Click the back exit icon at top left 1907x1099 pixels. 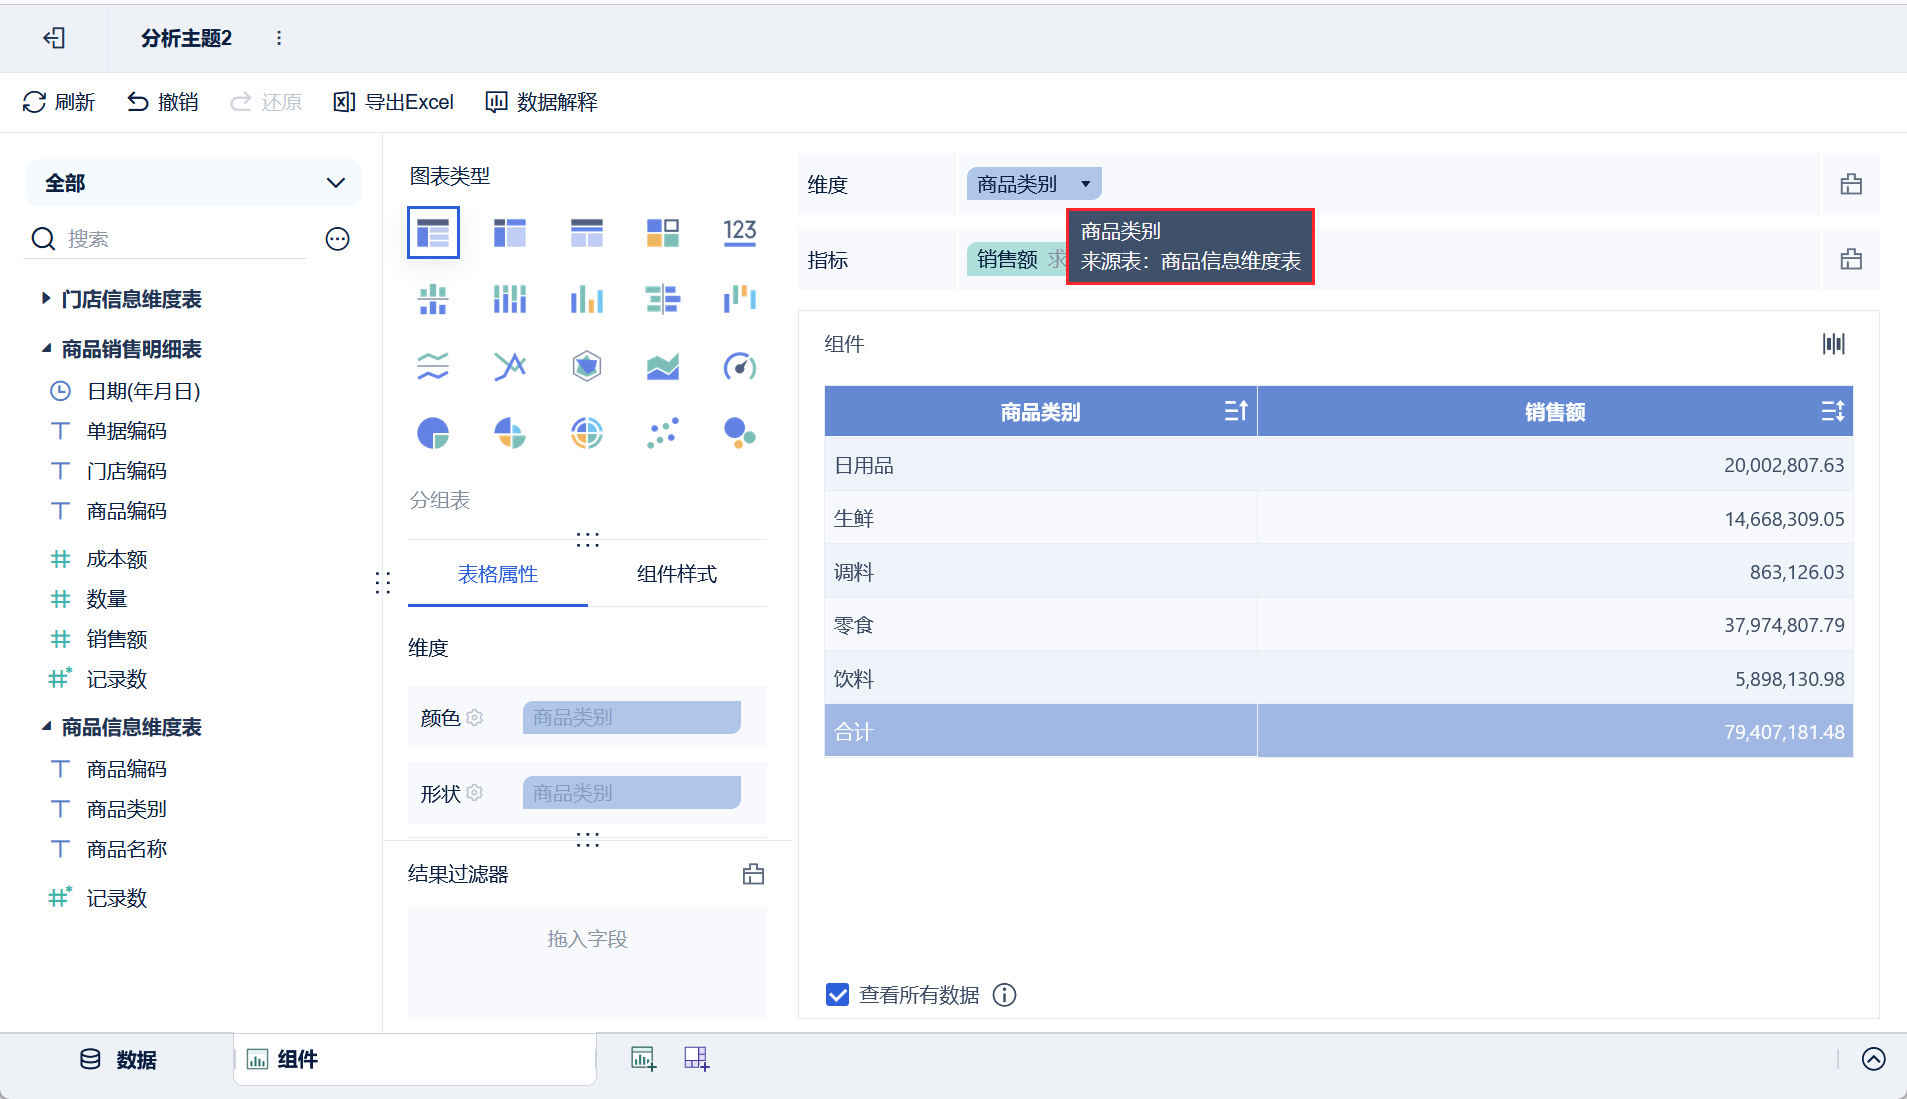pos(54,38)
